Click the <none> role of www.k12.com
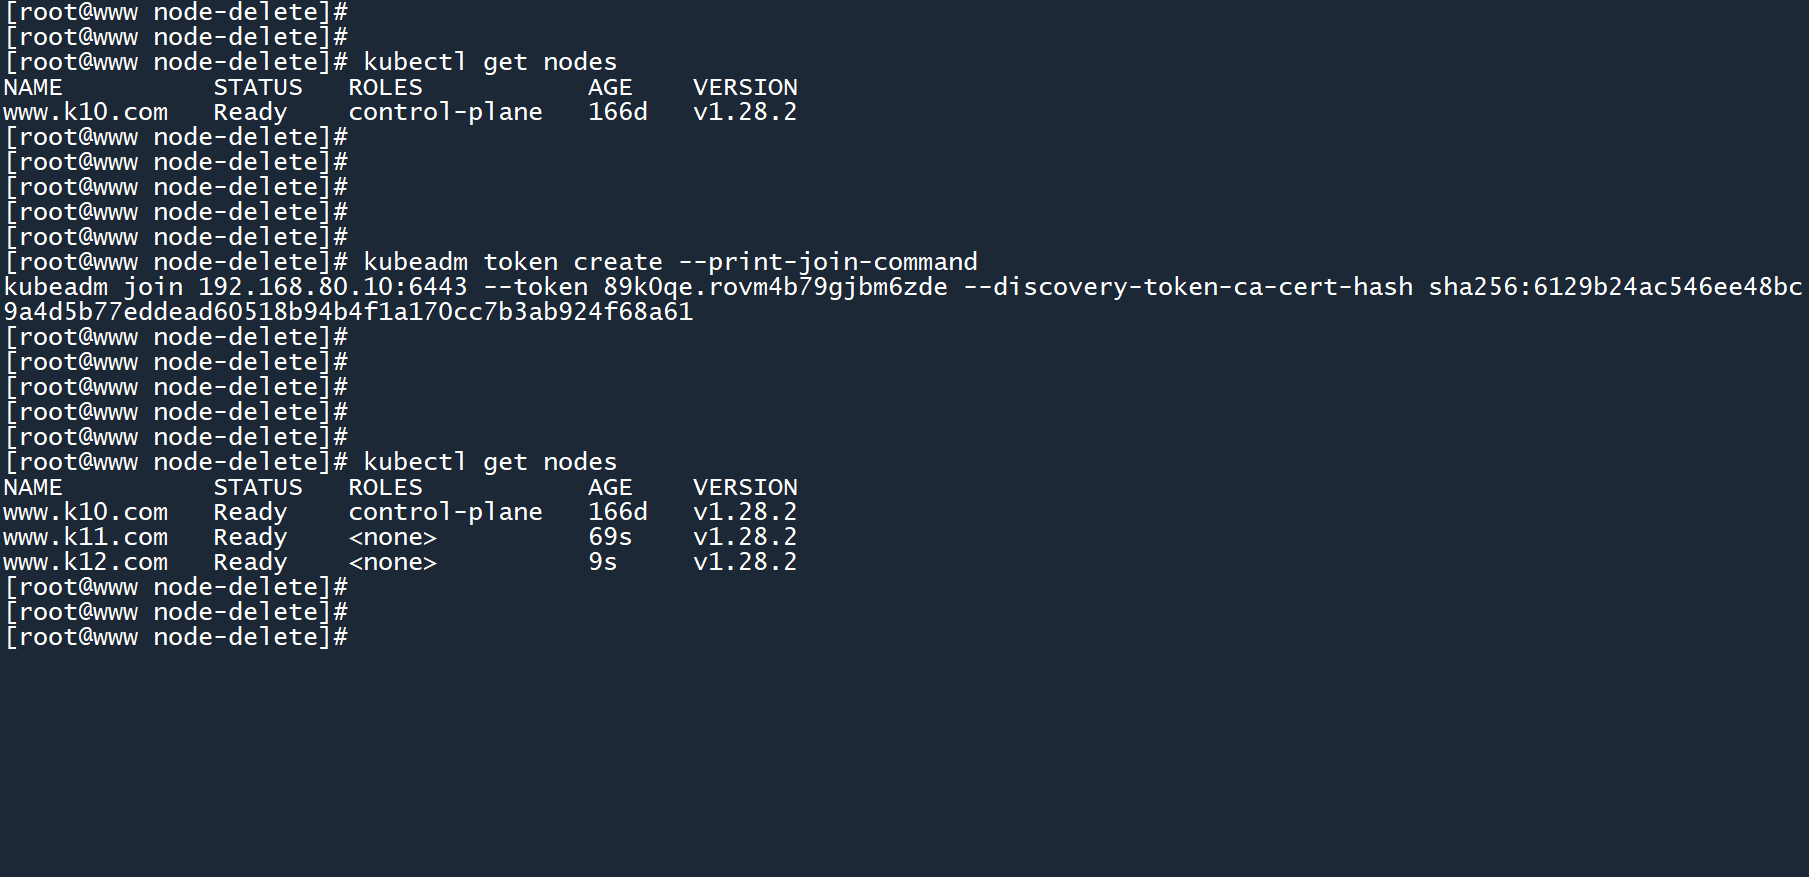Viewport: 1809px width, 877px height. pos(393,562)
